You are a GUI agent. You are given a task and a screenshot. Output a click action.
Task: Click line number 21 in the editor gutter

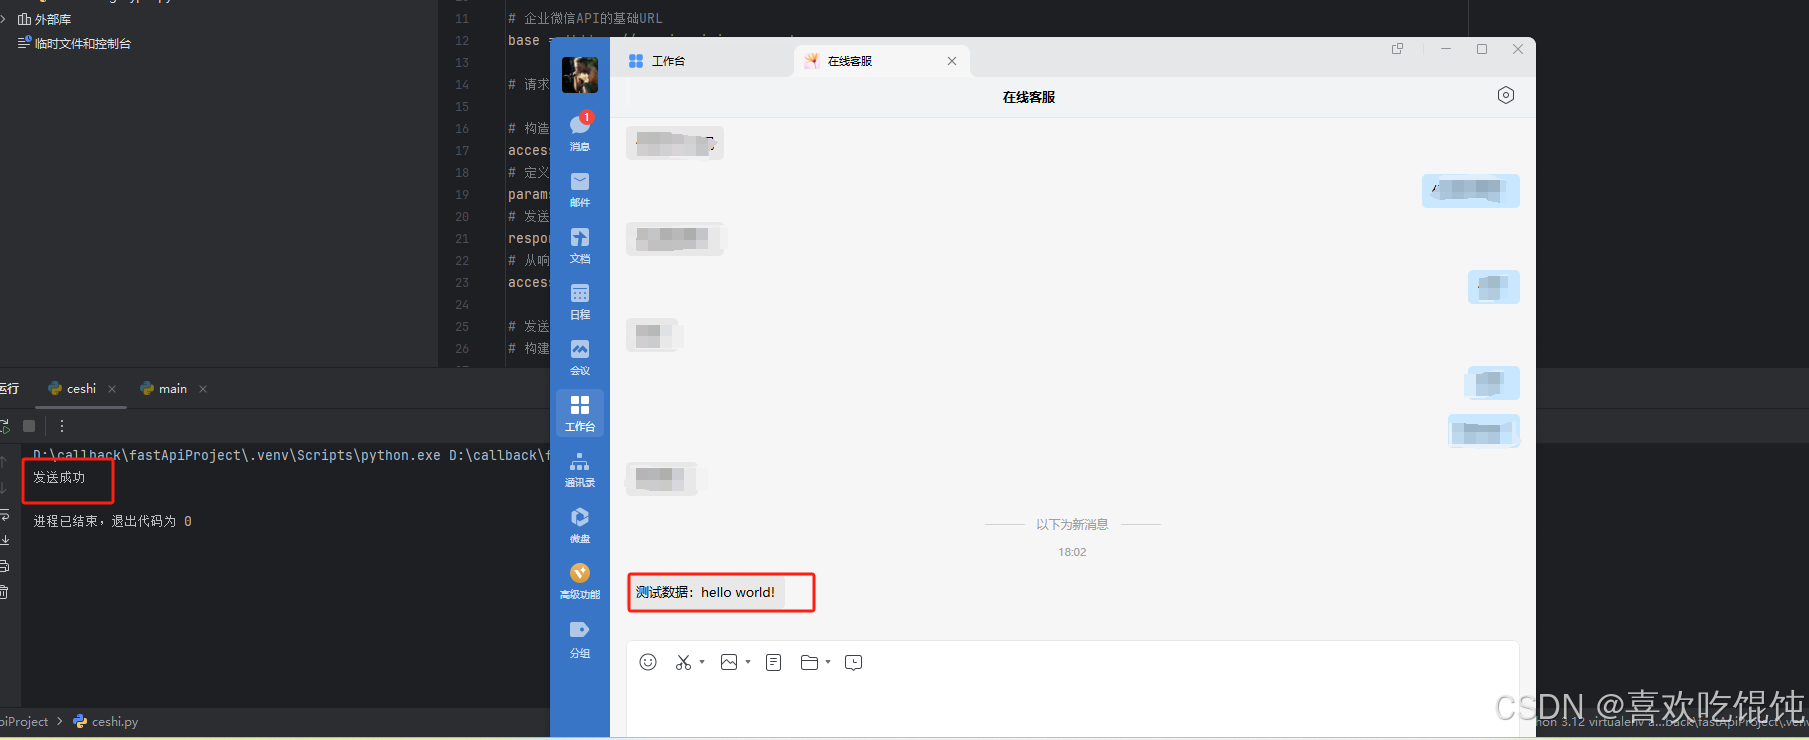(x=462, y=238)
